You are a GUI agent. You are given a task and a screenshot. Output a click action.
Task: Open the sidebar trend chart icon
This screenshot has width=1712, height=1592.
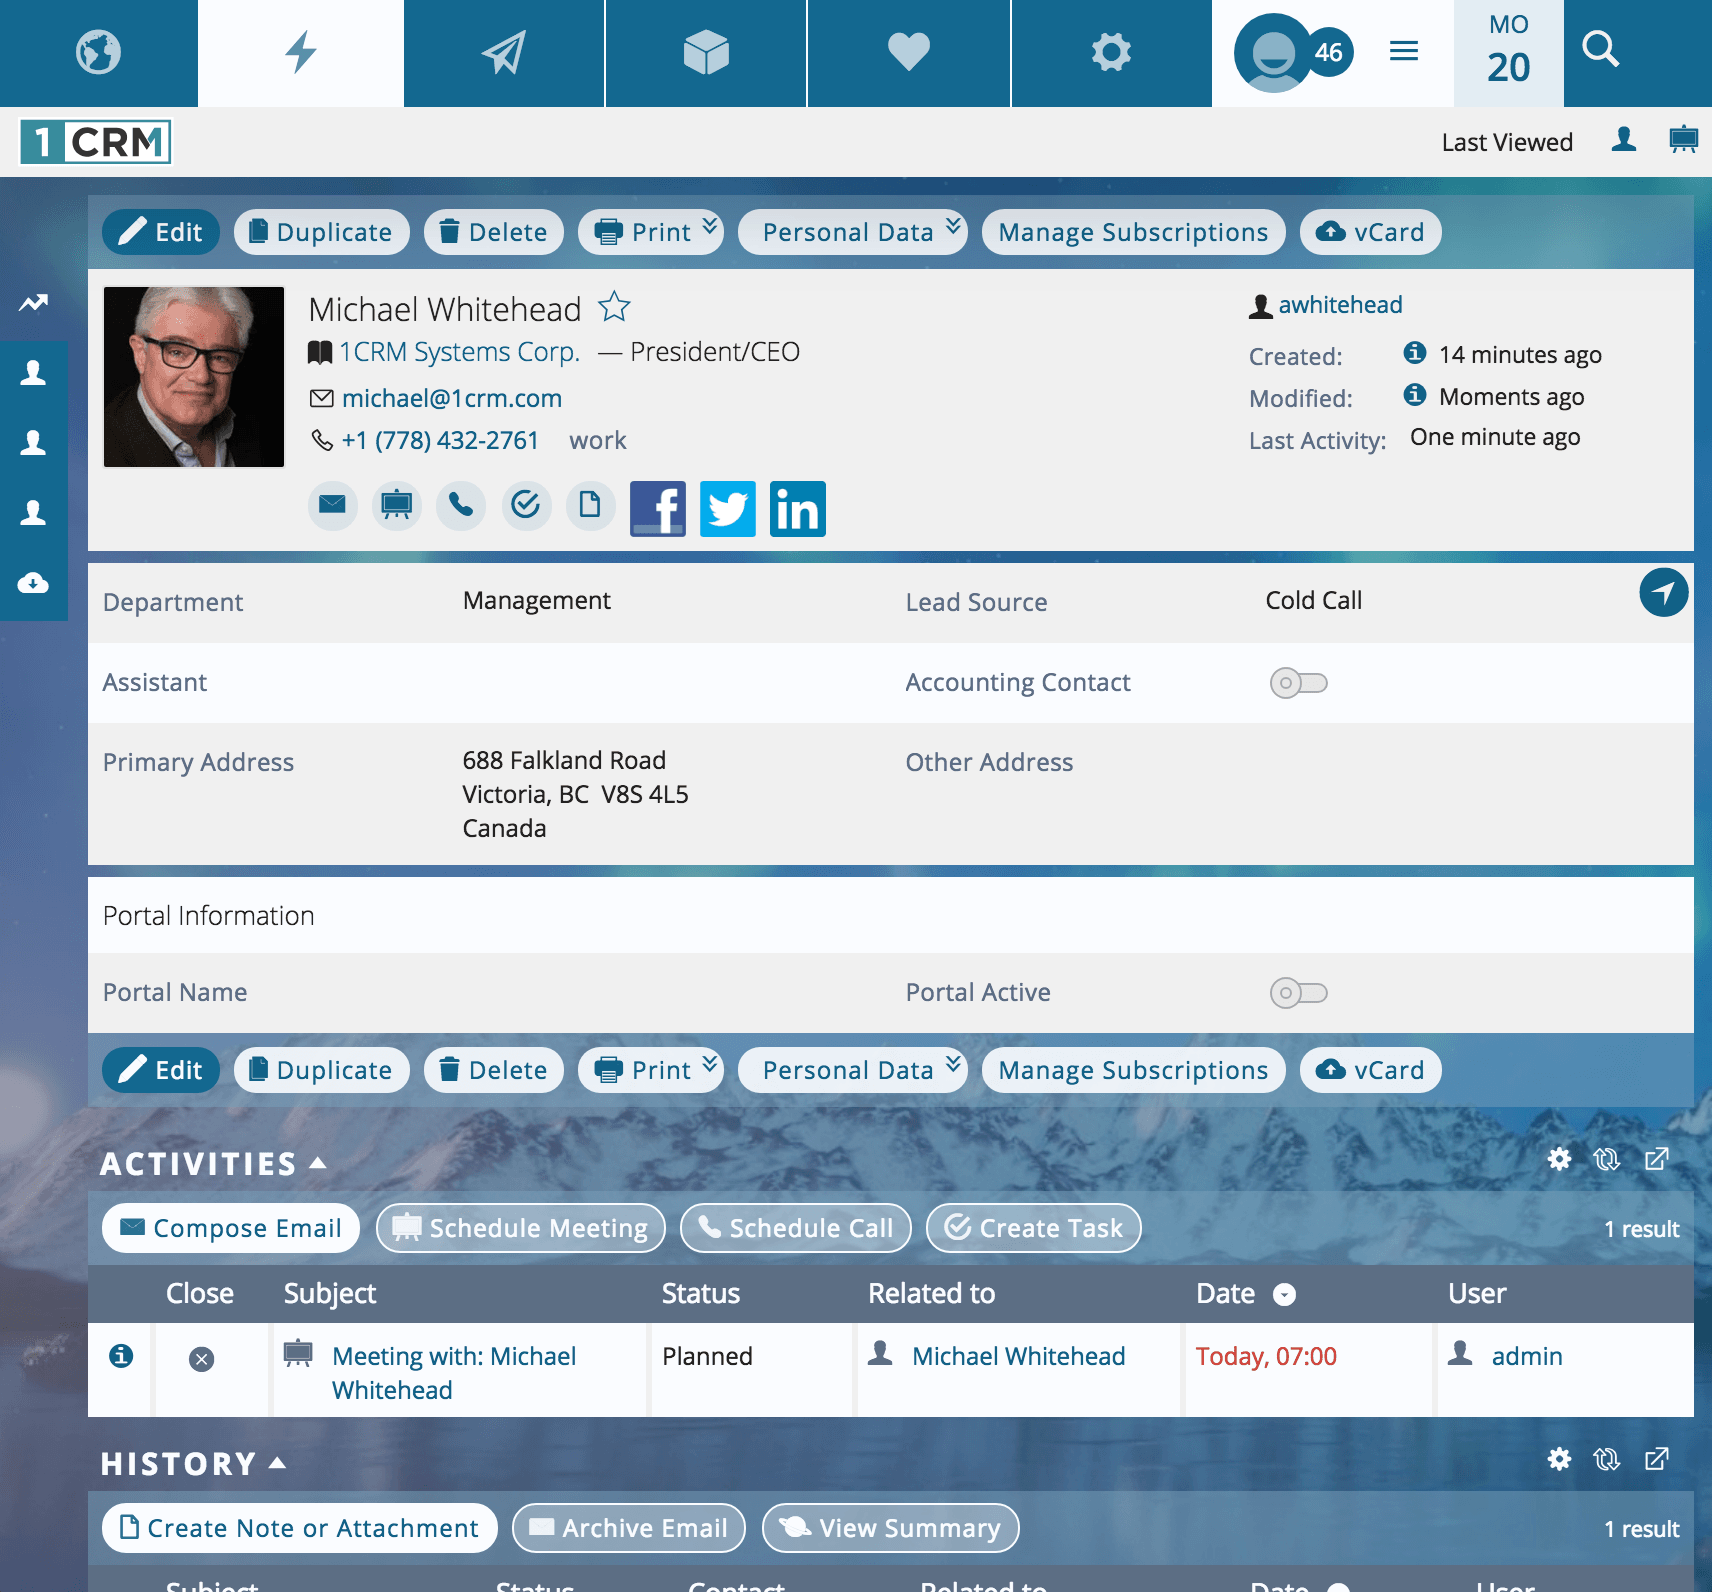33,303
